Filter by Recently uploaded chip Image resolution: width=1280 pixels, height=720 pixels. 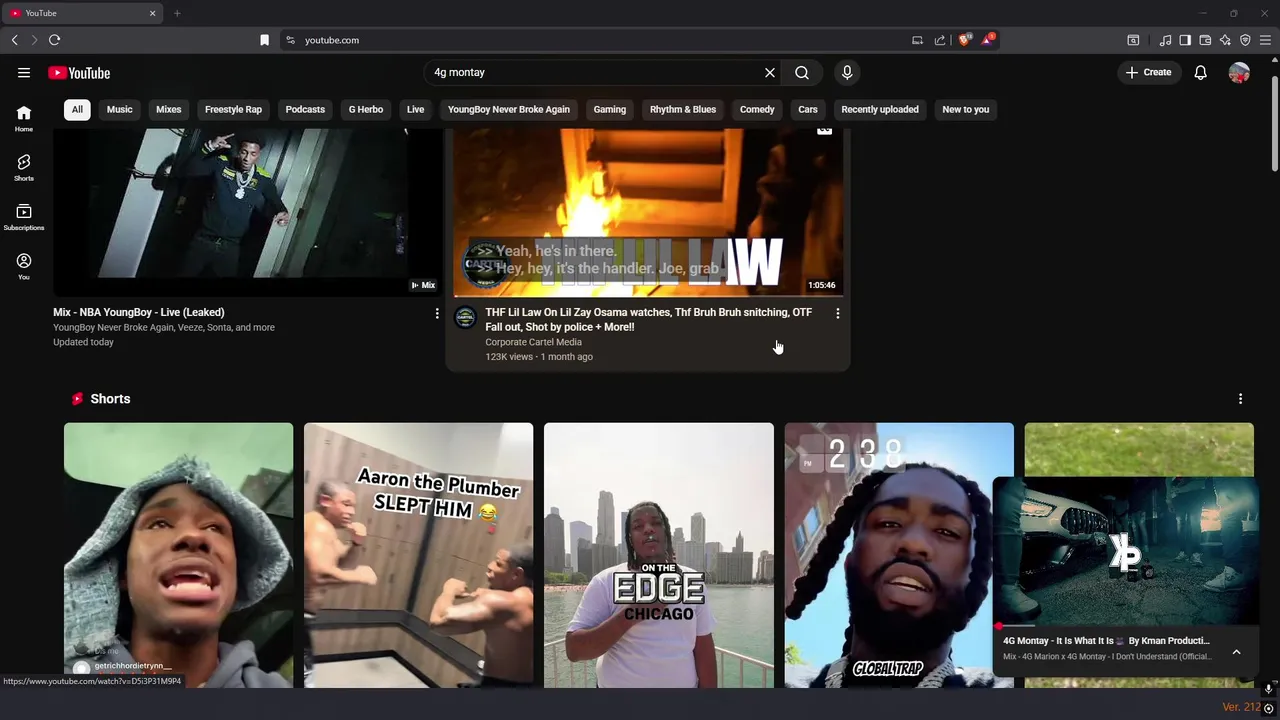click(880, 109)
